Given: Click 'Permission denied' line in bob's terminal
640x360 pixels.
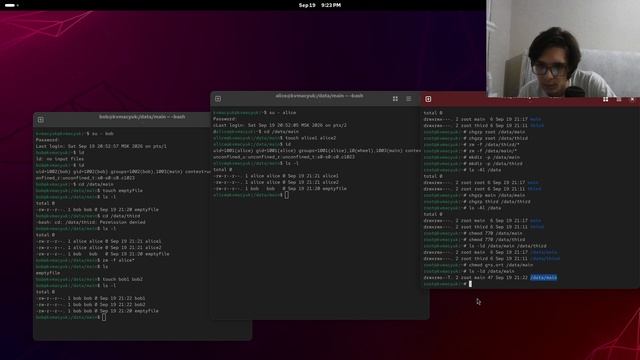Looking at the screenshot, I should [x=91, y=222].
